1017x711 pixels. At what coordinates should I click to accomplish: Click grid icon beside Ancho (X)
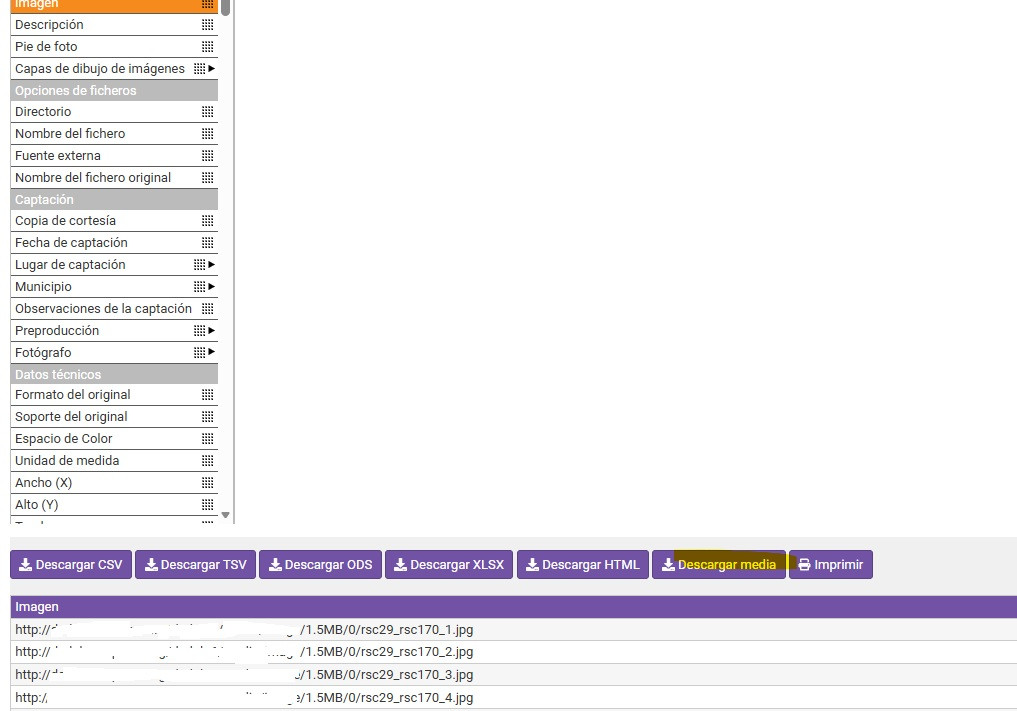coord(207,483)
